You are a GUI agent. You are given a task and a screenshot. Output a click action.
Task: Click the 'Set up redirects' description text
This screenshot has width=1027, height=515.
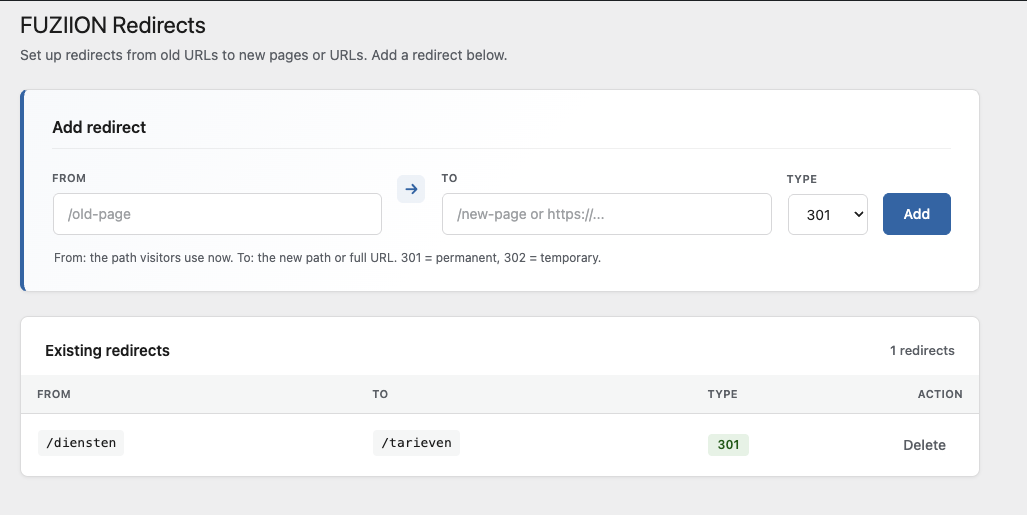point(263,55)
